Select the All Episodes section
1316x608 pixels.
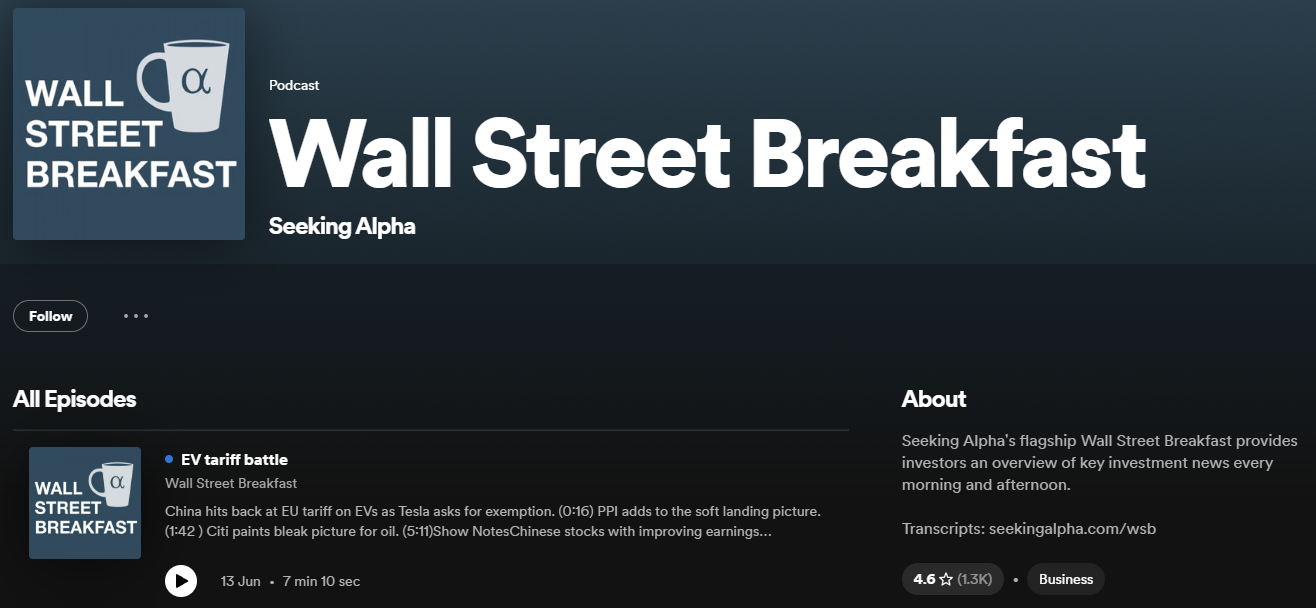tap(73, 398)
